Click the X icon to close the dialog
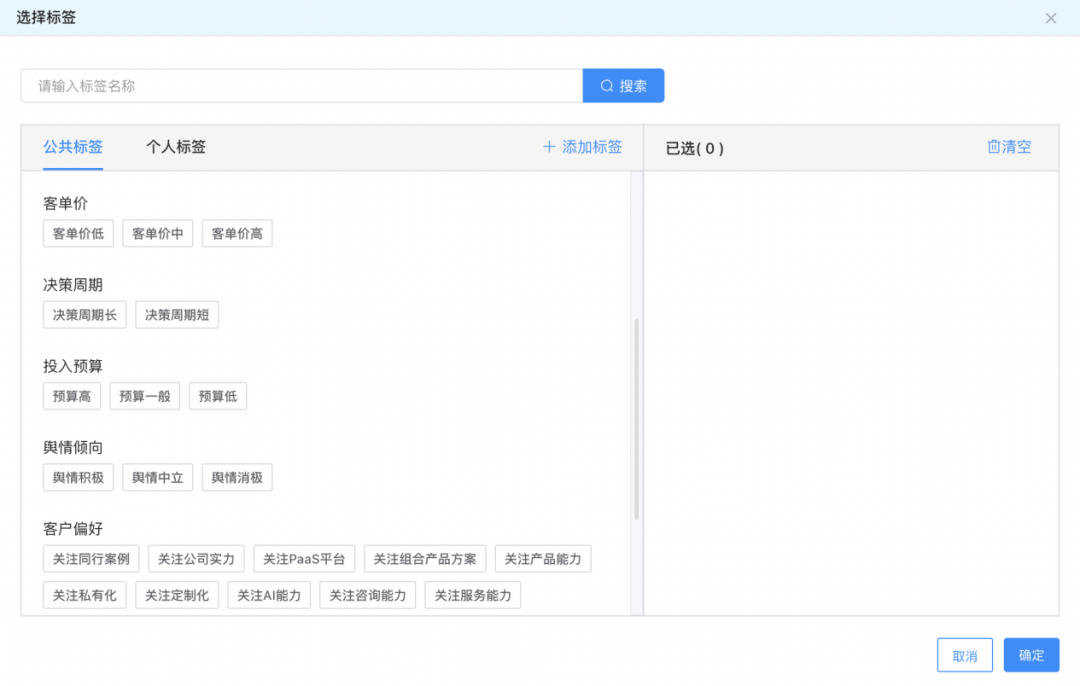1080x686 pixels. pyautogui.click(x=1051, y=18)
